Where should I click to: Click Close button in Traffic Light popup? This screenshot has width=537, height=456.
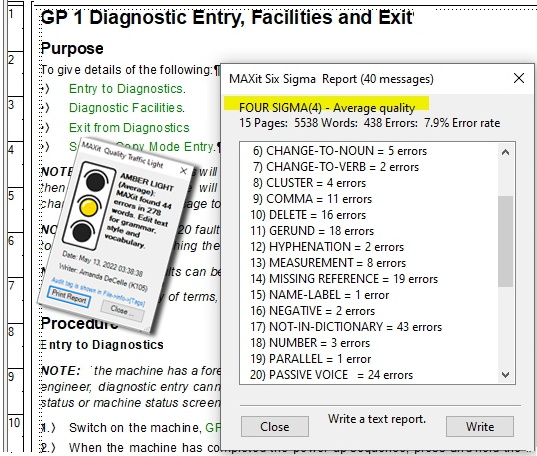(x=122, y=311)
